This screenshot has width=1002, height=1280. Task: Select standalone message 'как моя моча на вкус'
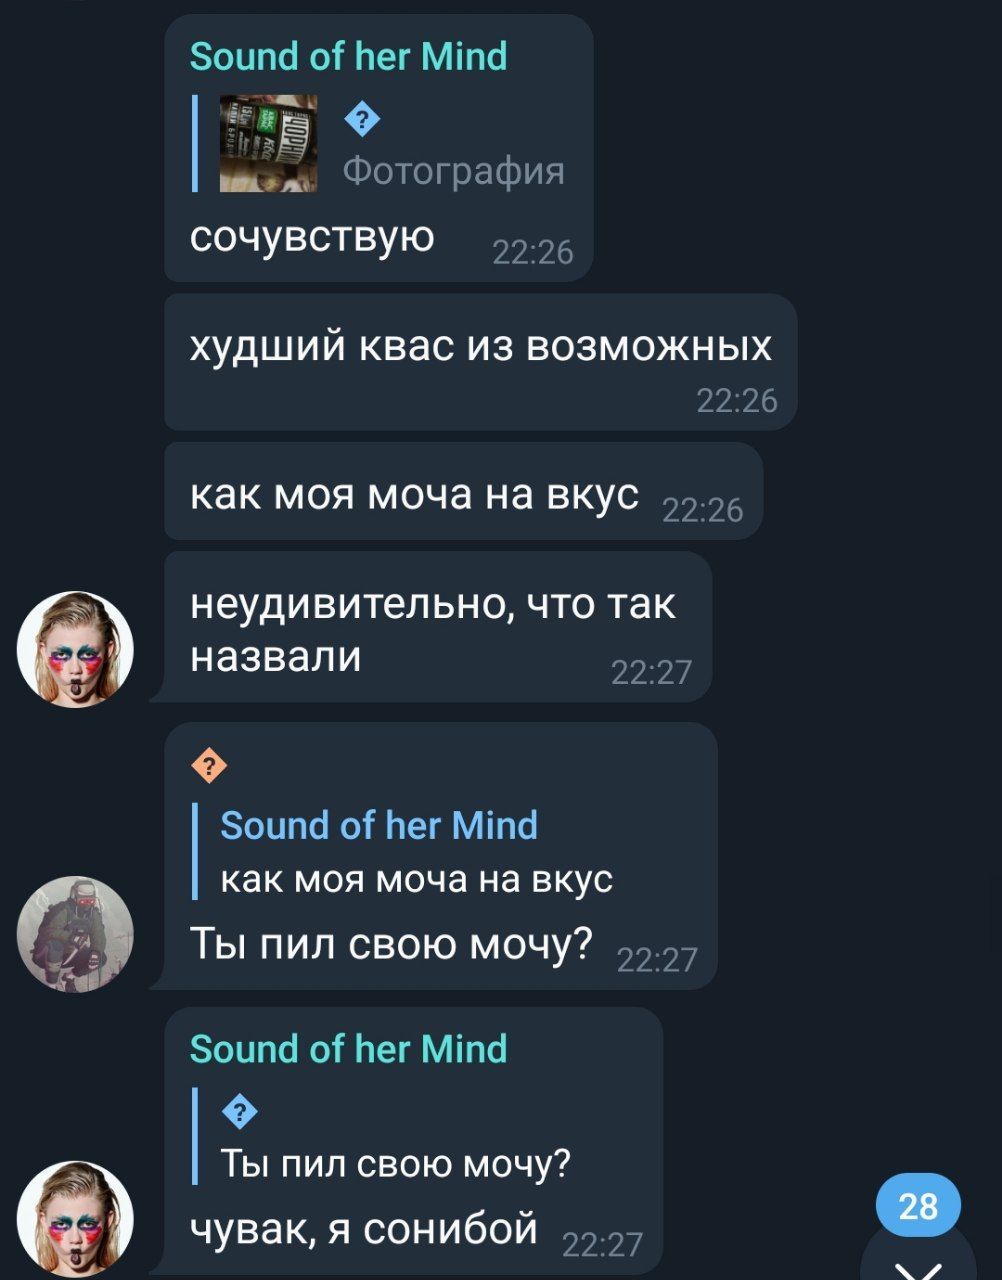pos(463,492)
